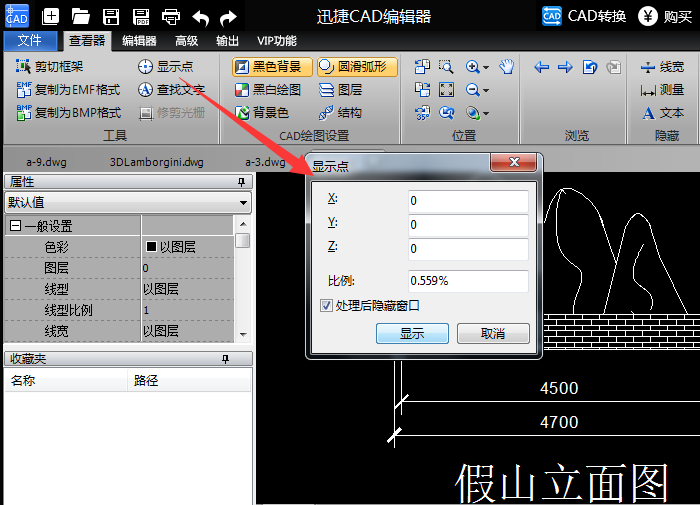
Task: Select the 剪切框架 tool
Action: pos(50,67)
